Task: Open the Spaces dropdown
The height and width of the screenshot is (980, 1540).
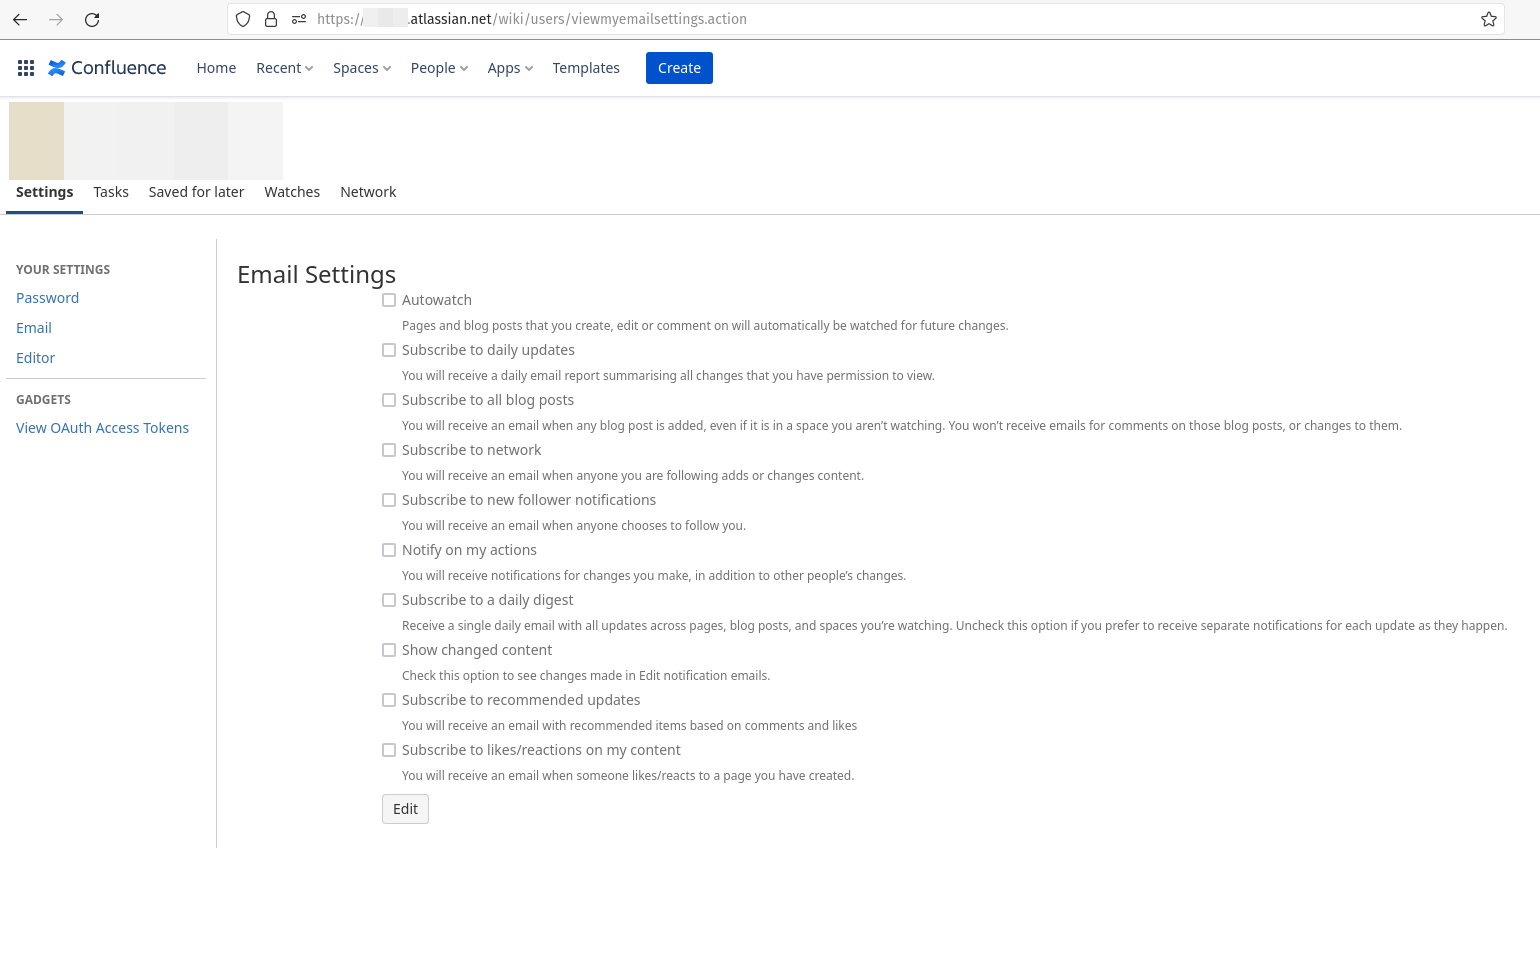Action: (x=361, y=67)
